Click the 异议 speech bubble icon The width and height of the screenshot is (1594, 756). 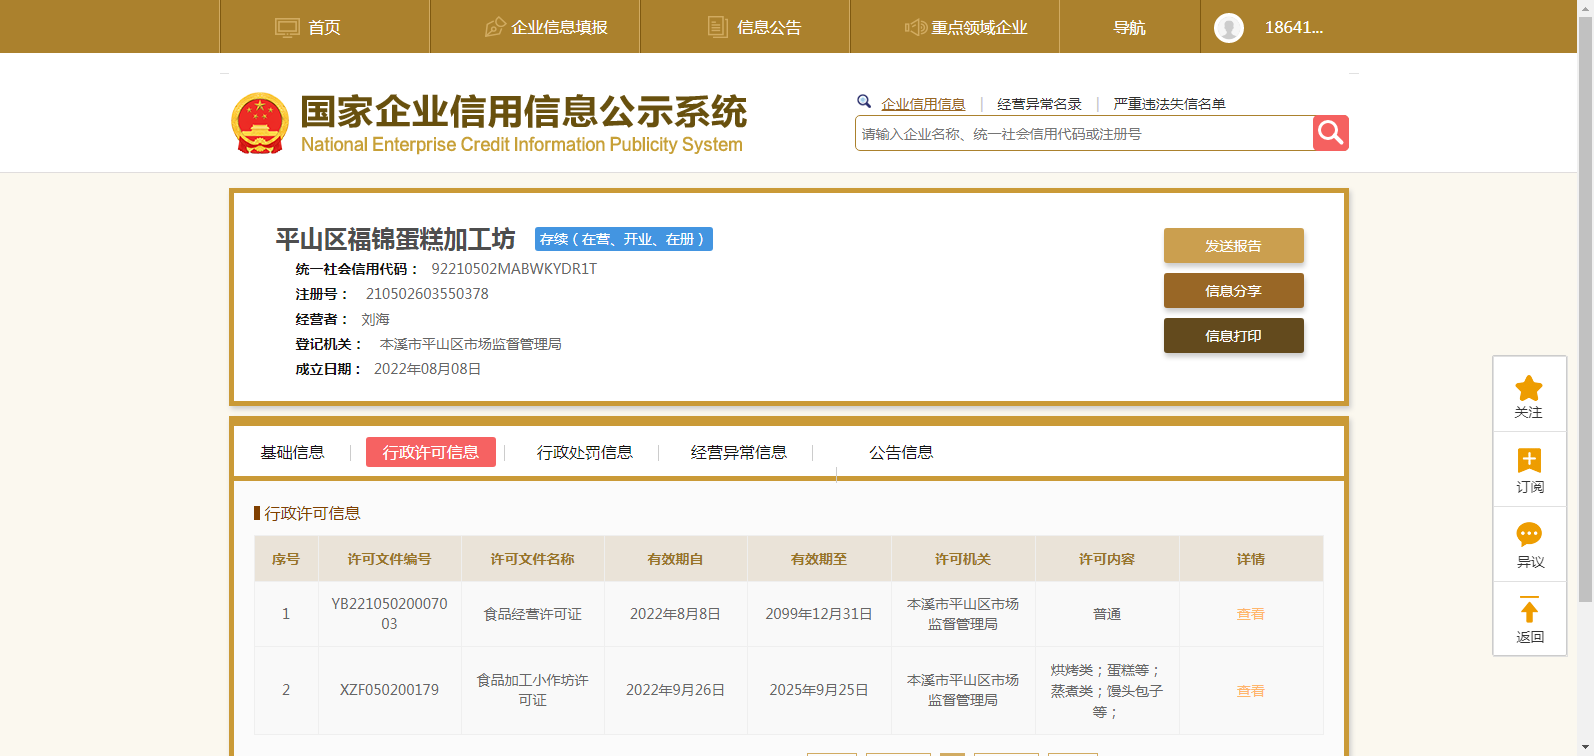pyautogui.click(x=1529, y=535)
